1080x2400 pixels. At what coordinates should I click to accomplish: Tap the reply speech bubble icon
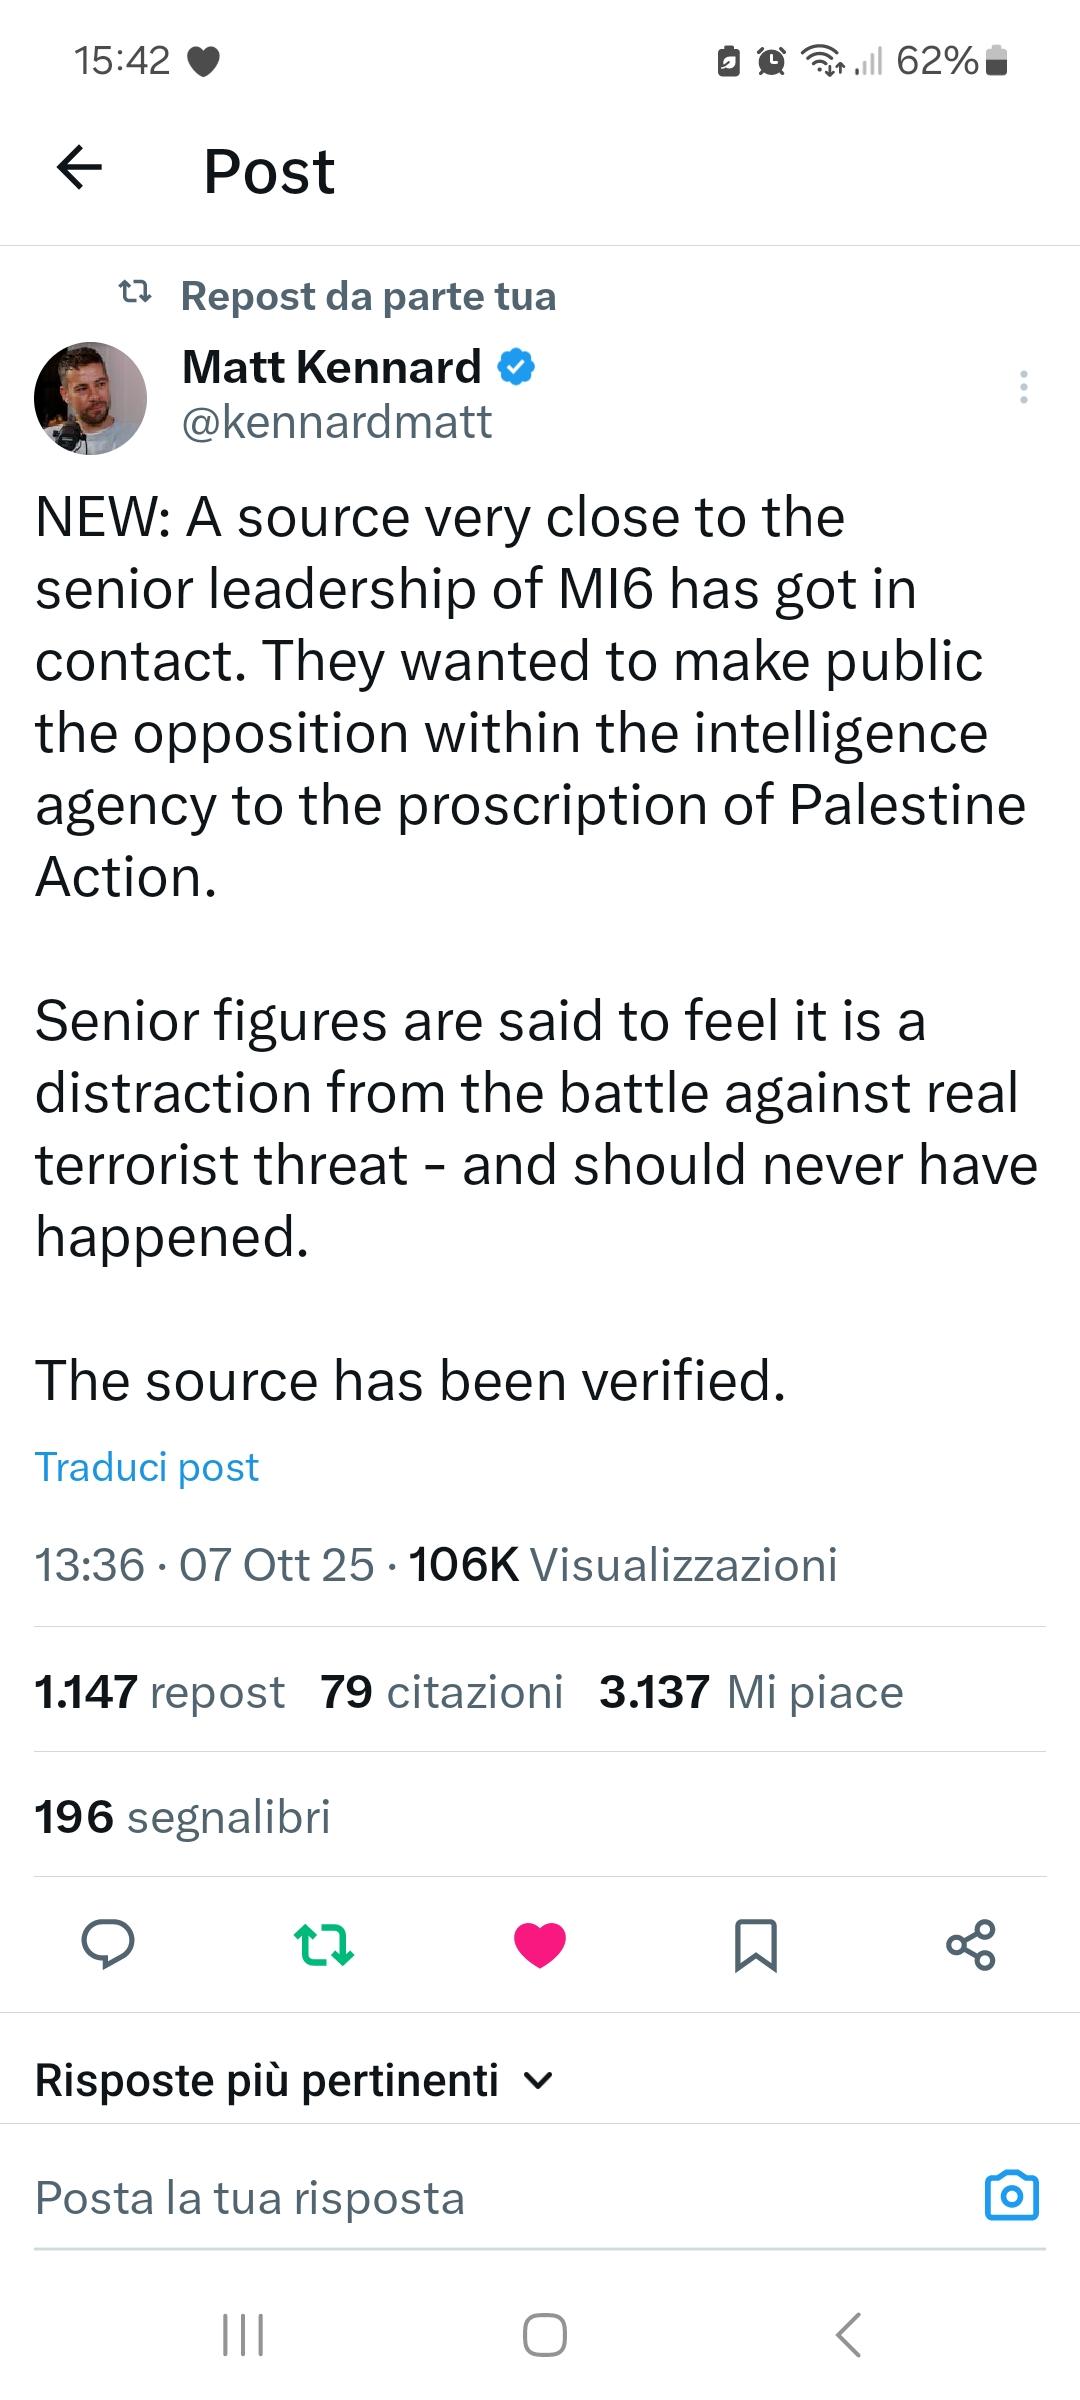(x=108, y=1944)
